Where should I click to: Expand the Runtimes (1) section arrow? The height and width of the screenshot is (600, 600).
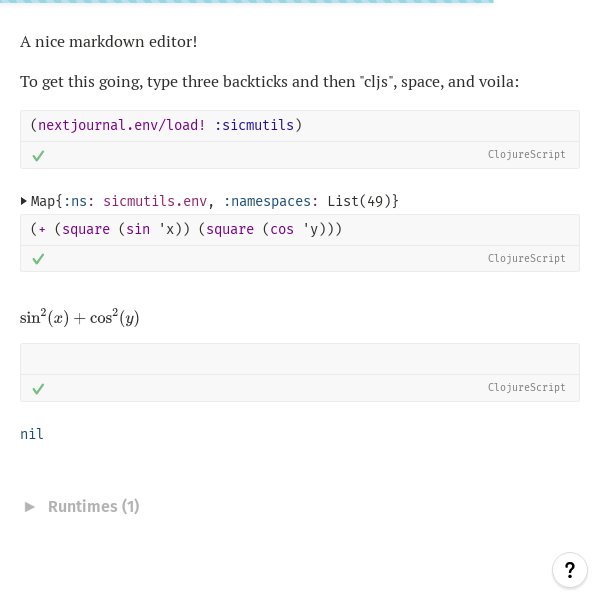[29, 507]
